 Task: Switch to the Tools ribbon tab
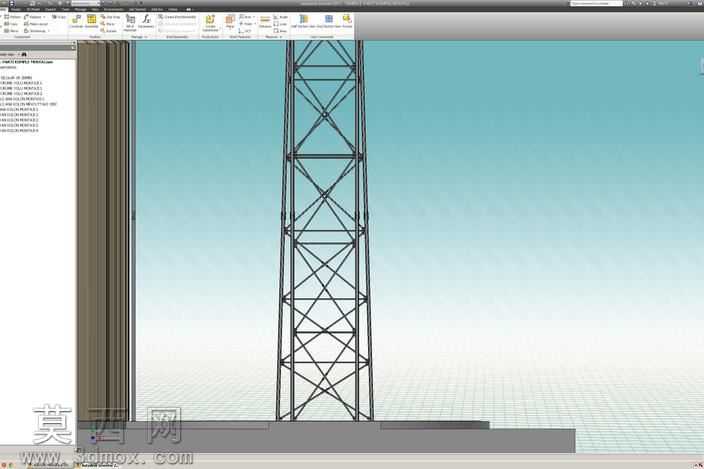pyautogui.click(x=66, y=9)
